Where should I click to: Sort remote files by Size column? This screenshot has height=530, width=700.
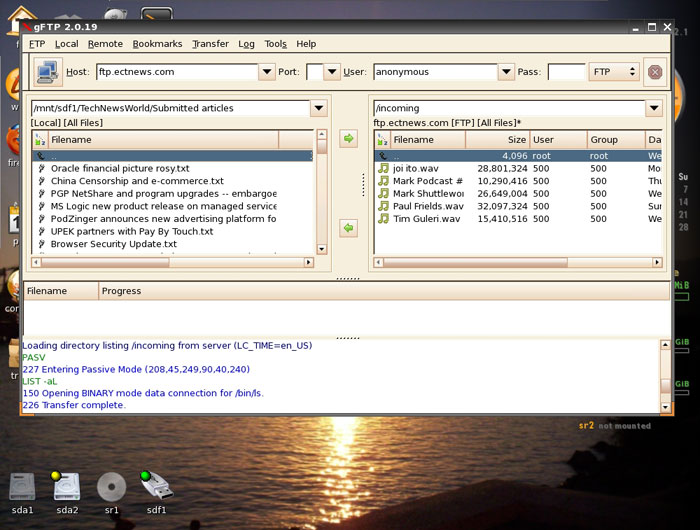(498, 140)
